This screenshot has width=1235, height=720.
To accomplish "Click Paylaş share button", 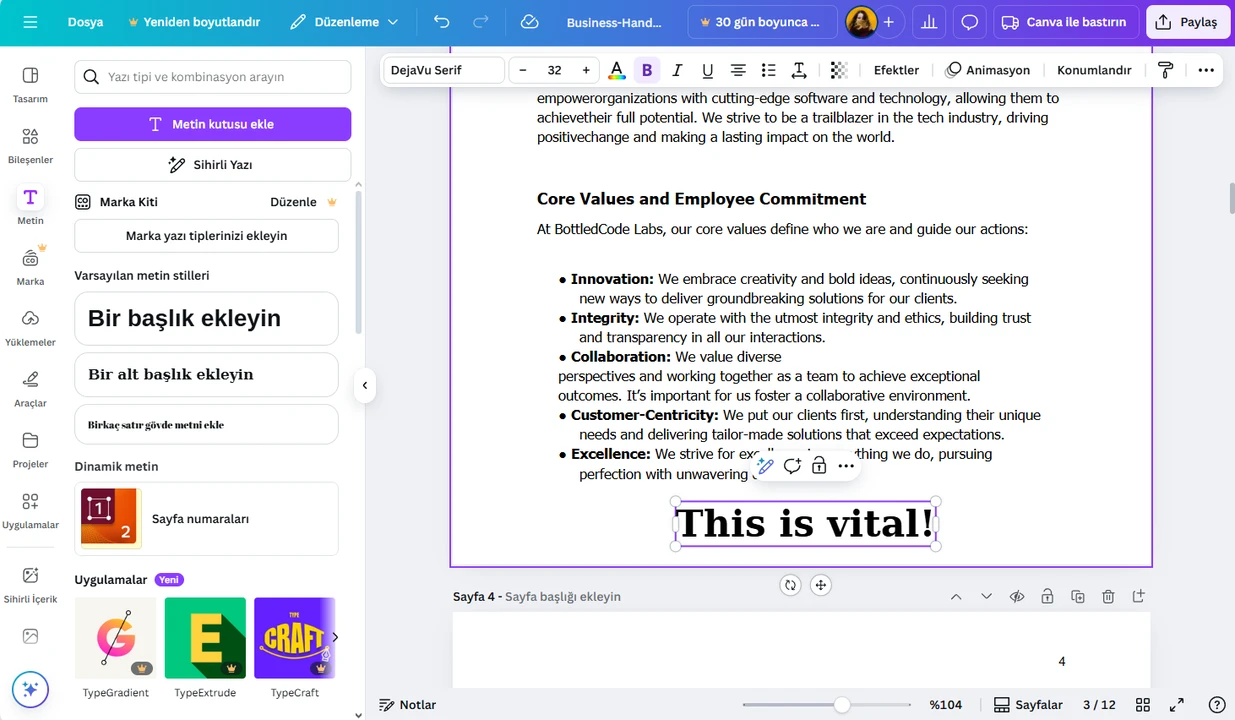I will pos(1188,22).
